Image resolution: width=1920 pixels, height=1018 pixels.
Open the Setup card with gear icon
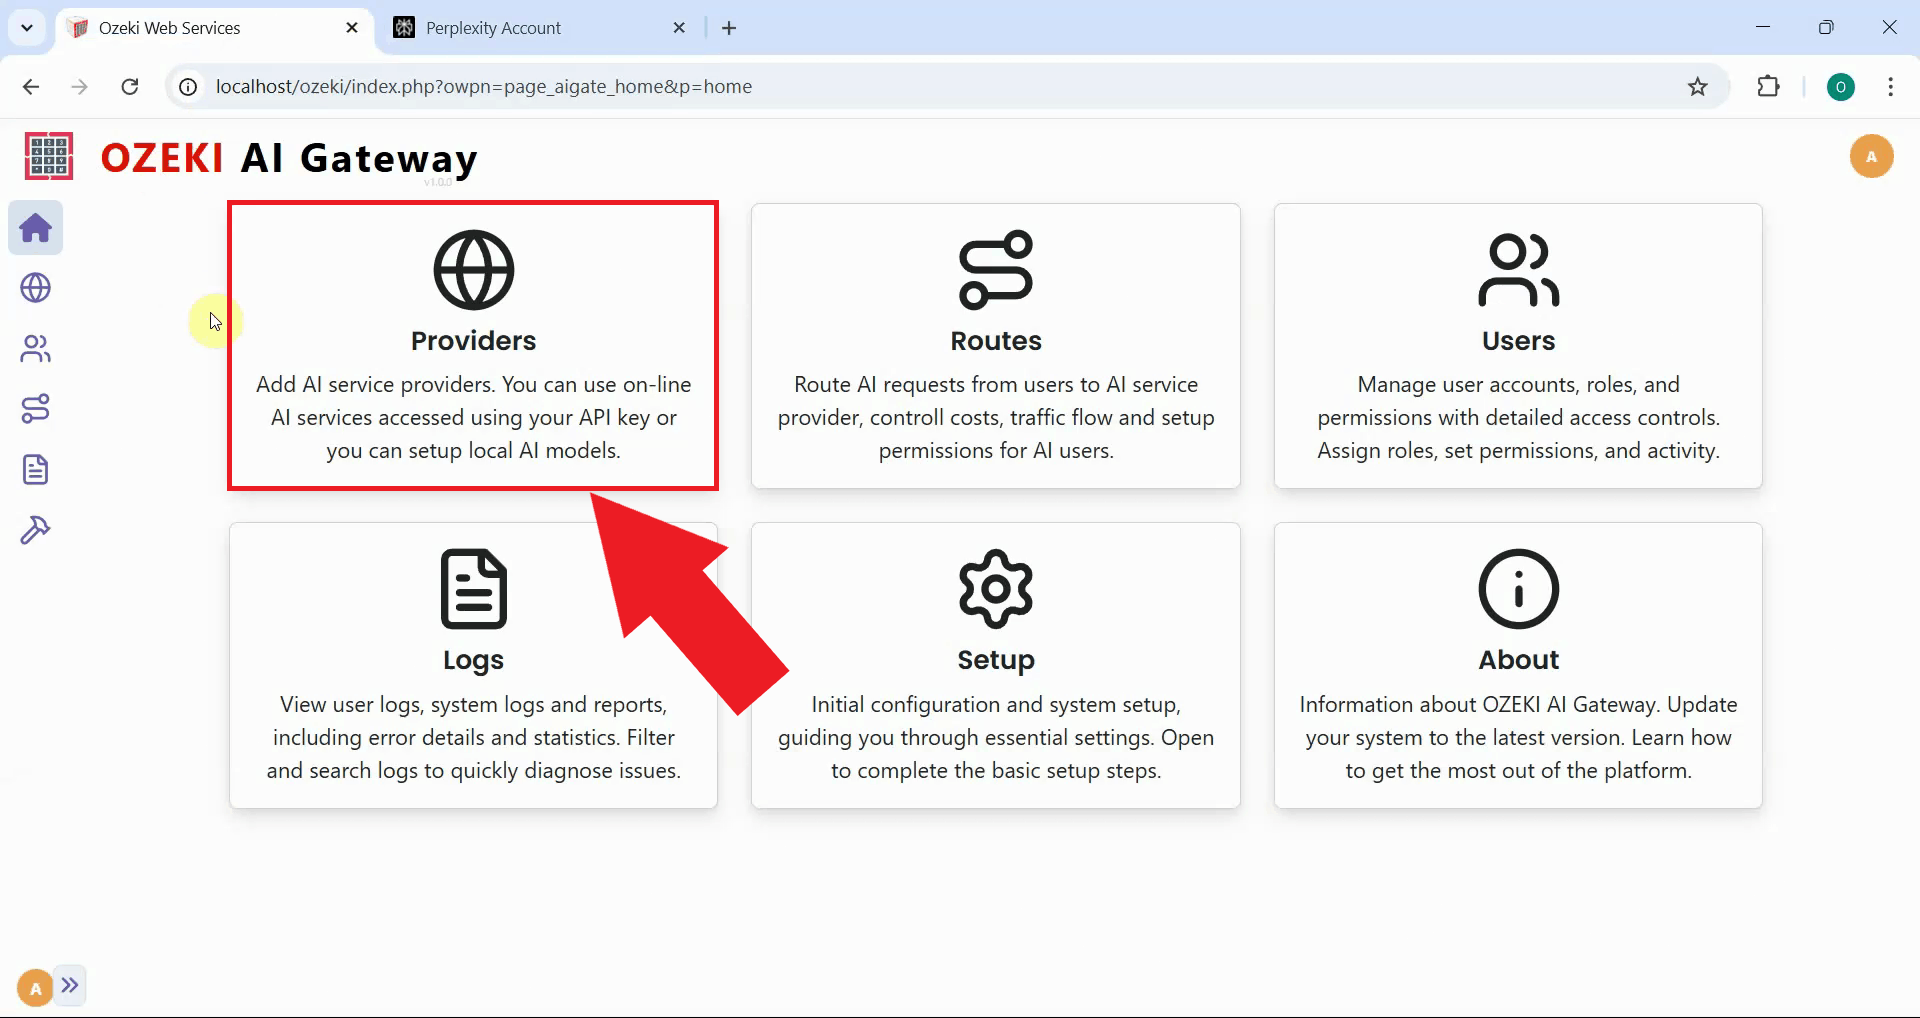point(995,665)
